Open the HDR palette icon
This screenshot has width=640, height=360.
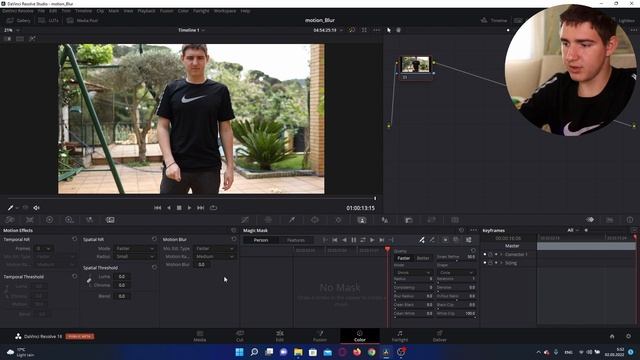(x=69, y=220)
